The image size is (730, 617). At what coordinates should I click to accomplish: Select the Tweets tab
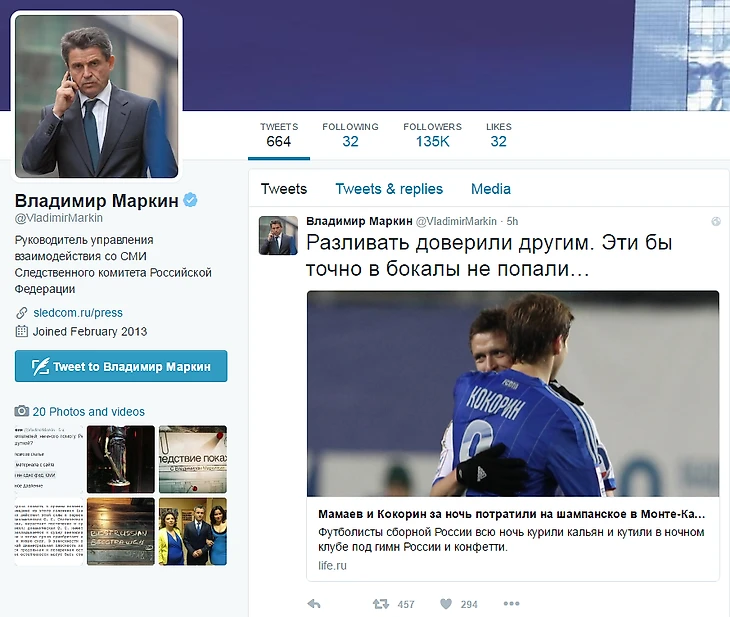click(x=284, y=189)
